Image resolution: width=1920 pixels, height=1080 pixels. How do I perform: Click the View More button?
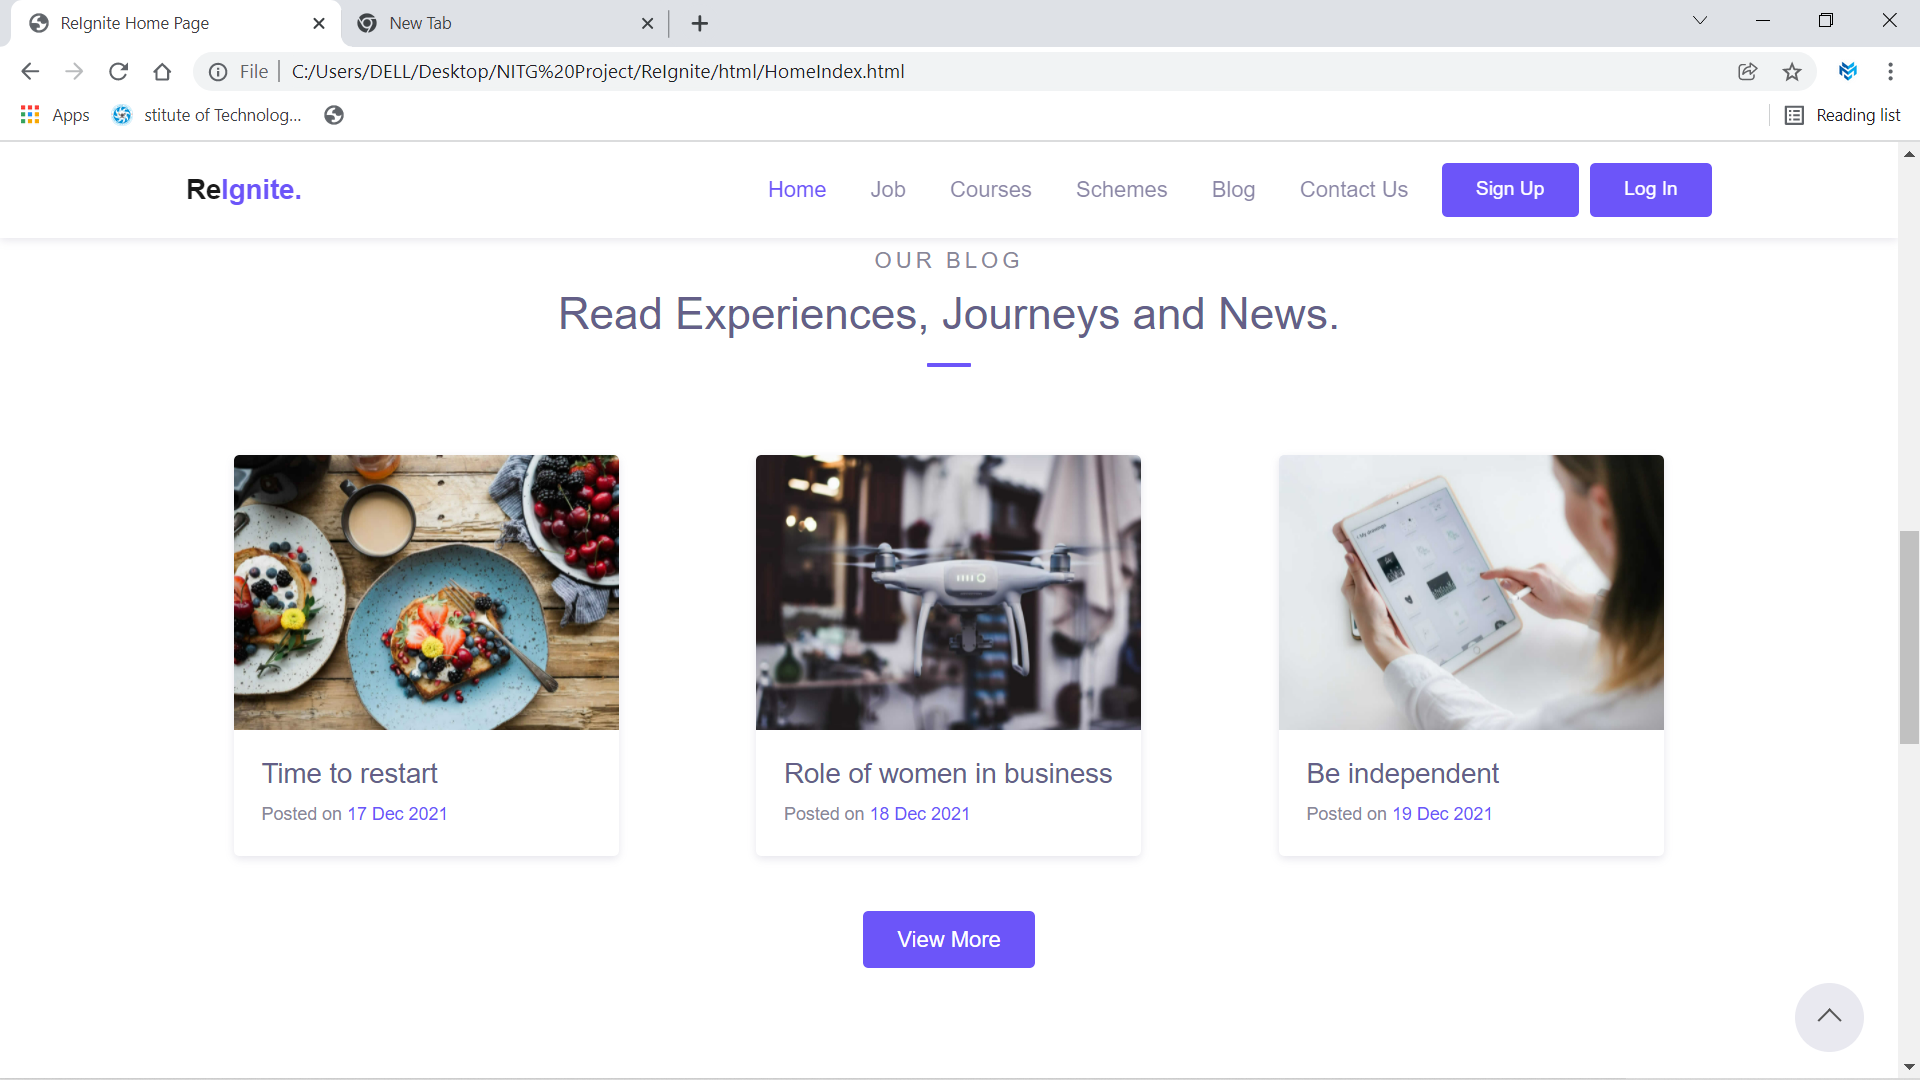tap(948, 939)
